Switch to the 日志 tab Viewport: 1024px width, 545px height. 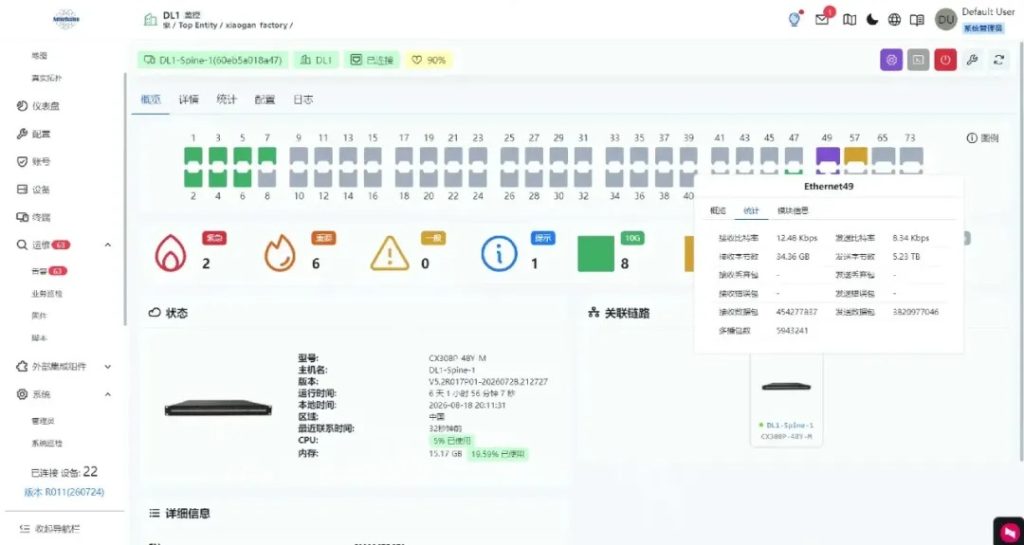pos(303,100)
